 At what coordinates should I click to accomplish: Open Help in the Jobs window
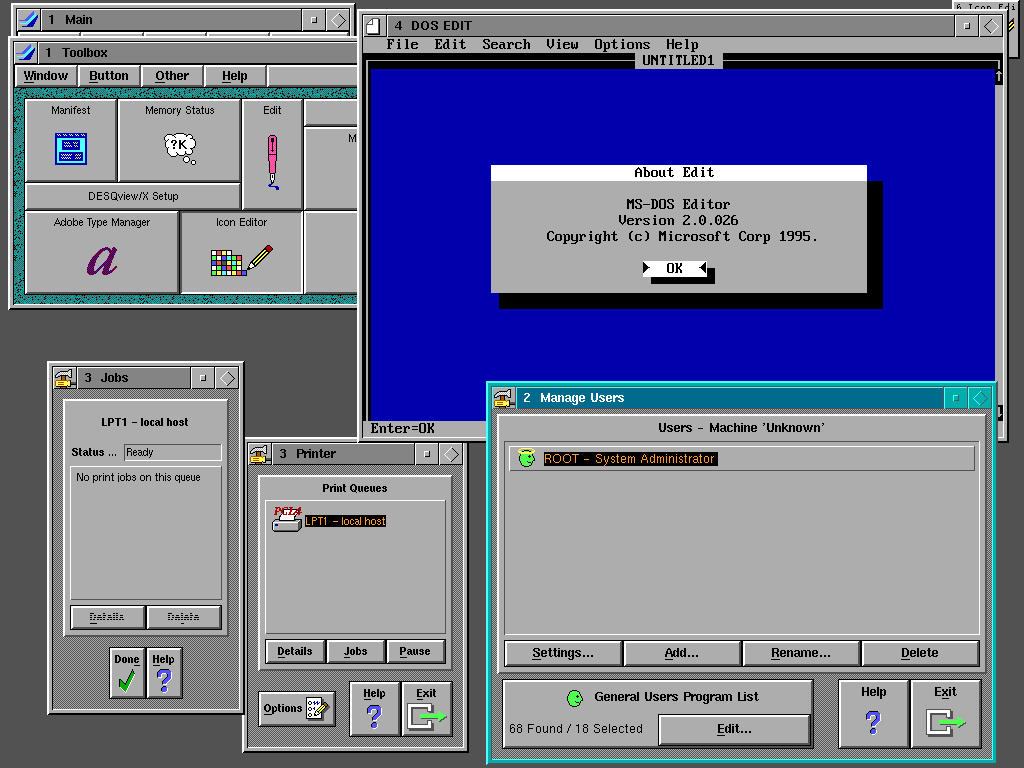point(164,673)
